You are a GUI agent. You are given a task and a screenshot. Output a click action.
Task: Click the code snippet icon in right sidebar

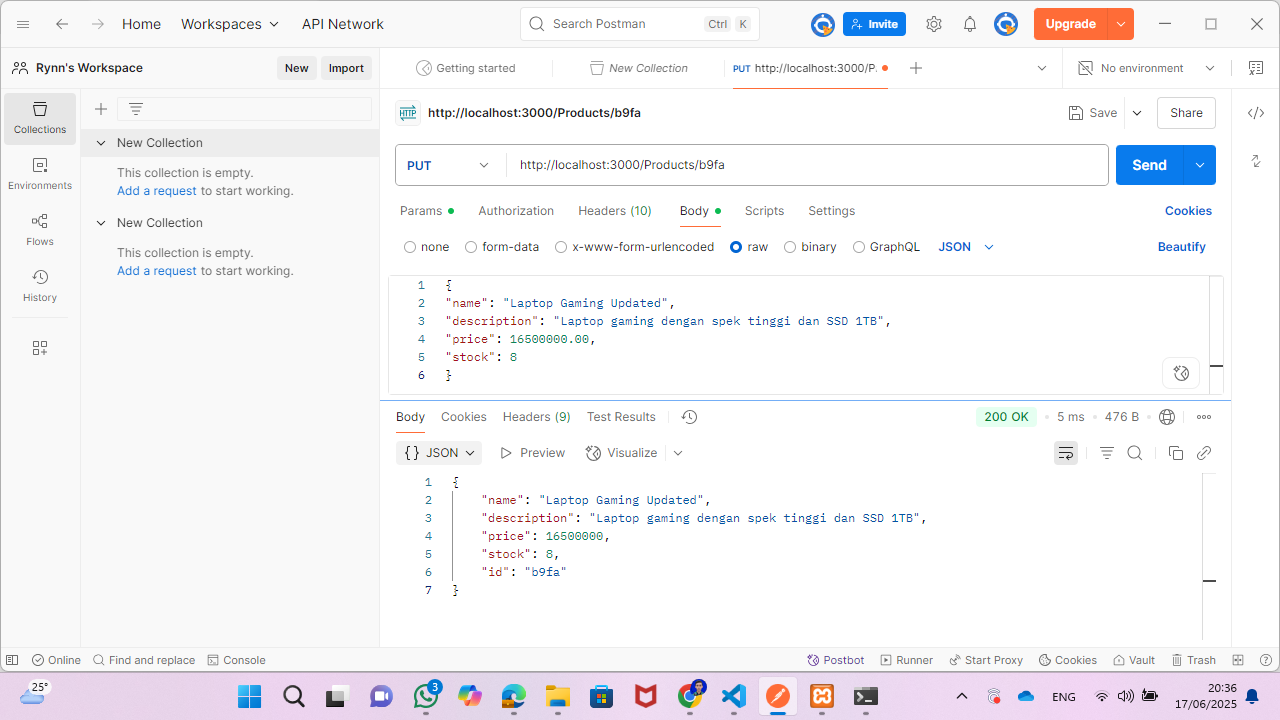click(1256, 113)
